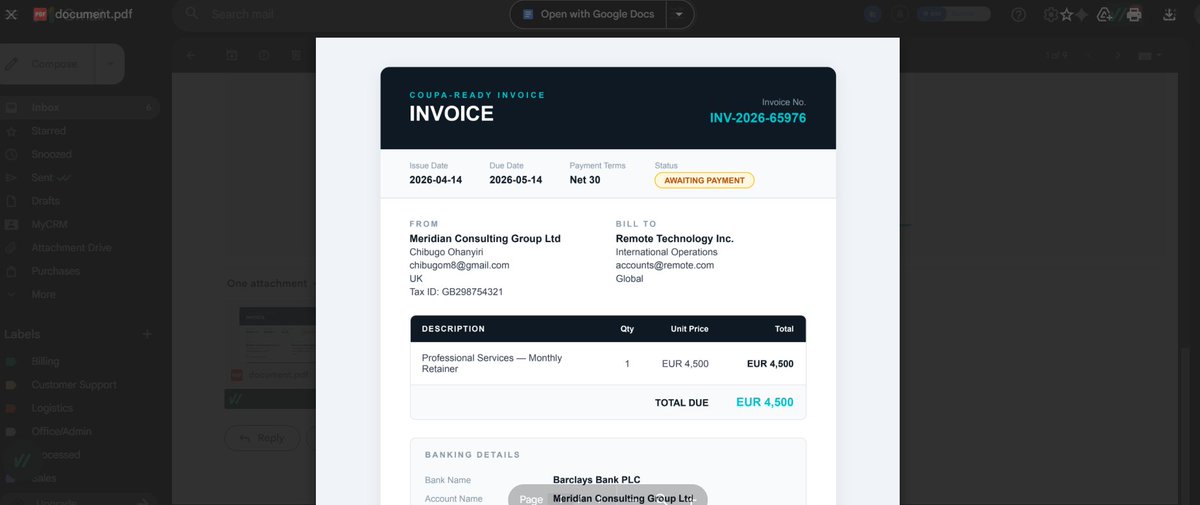Click the TOTAL DUE EUR 4,500 amount
The width and height of the screenshot is (1200, 505).
tap(765, 402)
